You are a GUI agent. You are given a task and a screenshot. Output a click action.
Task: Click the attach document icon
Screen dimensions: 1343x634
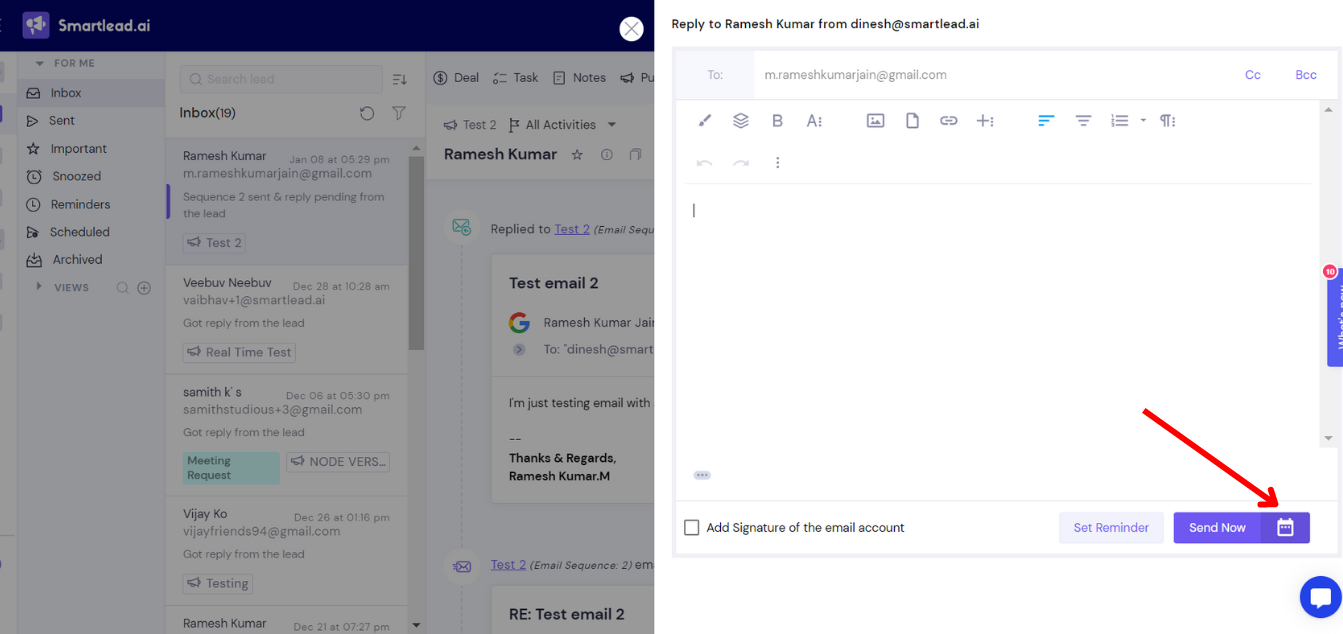pos(911,120)
